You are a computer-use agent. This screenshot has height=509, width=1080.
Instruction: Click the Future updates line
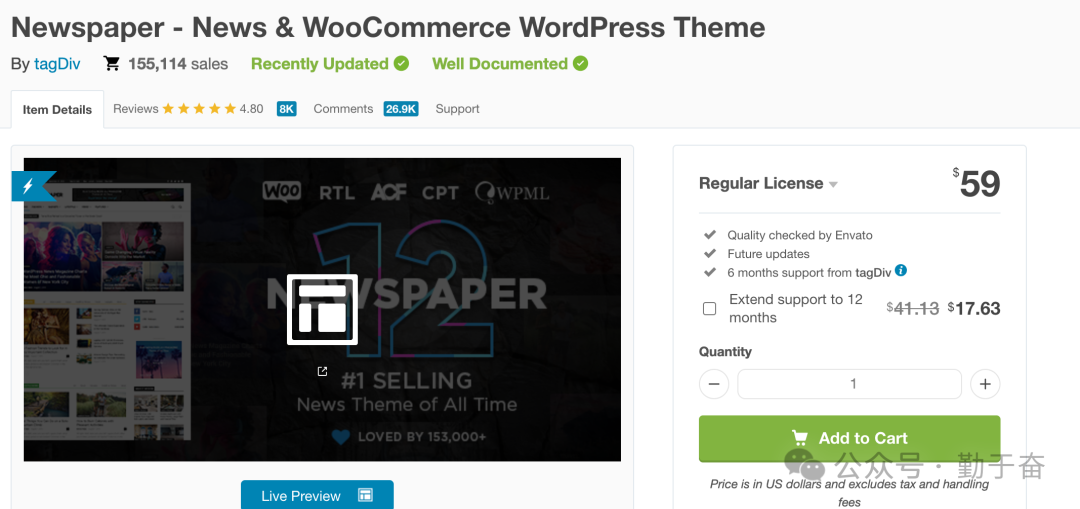point(768,253)
